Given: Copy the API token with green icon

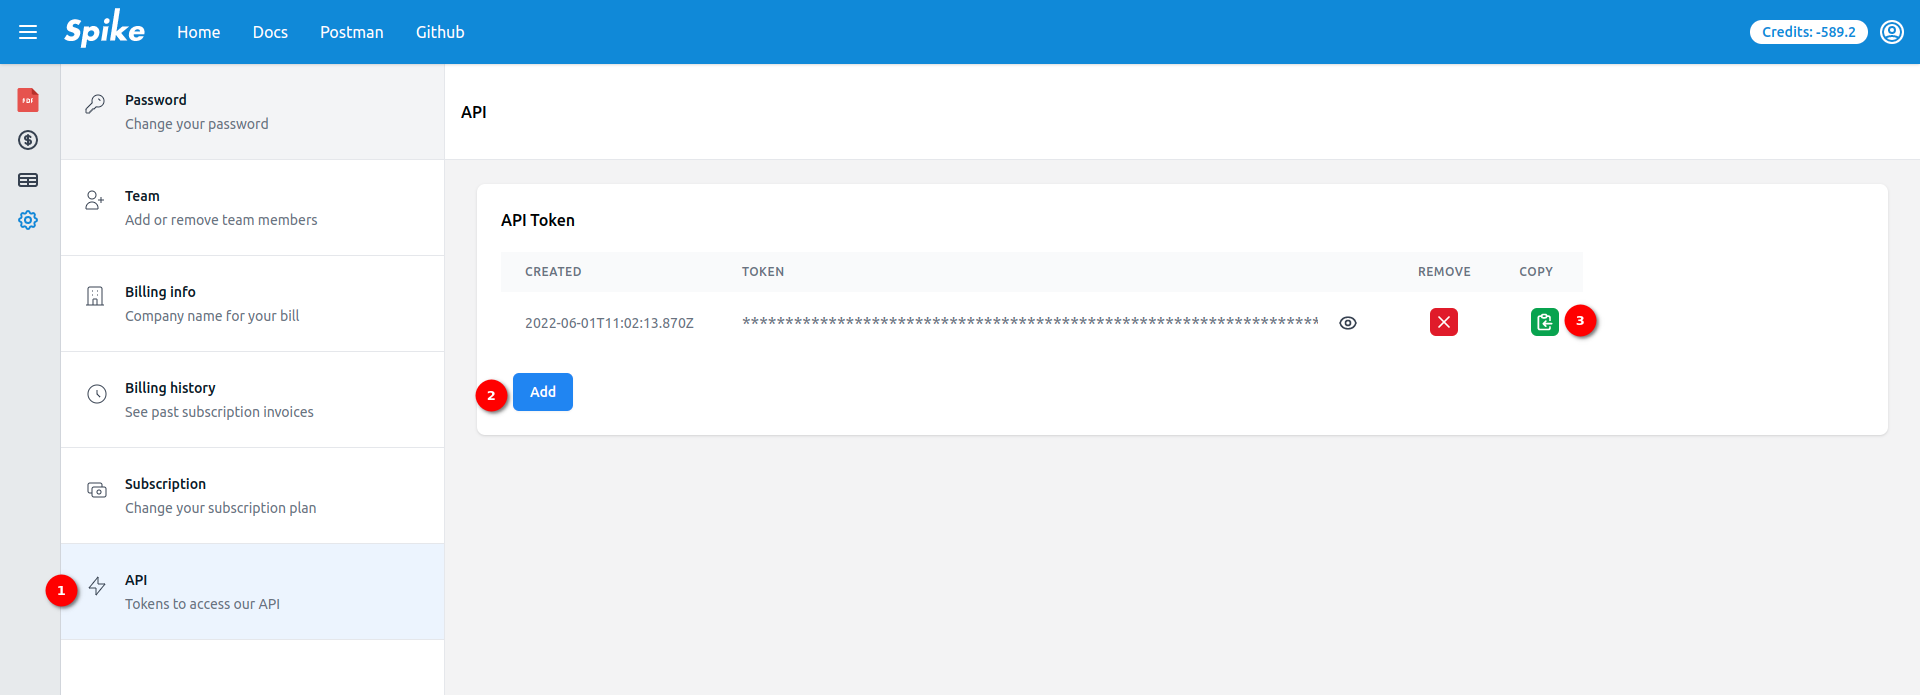Looking at the screenshot, I should tap(1544, 322).
